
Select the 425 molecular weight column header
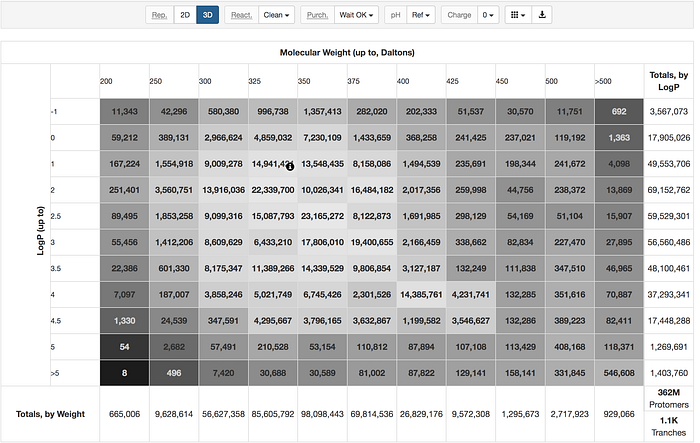point(471,81)
